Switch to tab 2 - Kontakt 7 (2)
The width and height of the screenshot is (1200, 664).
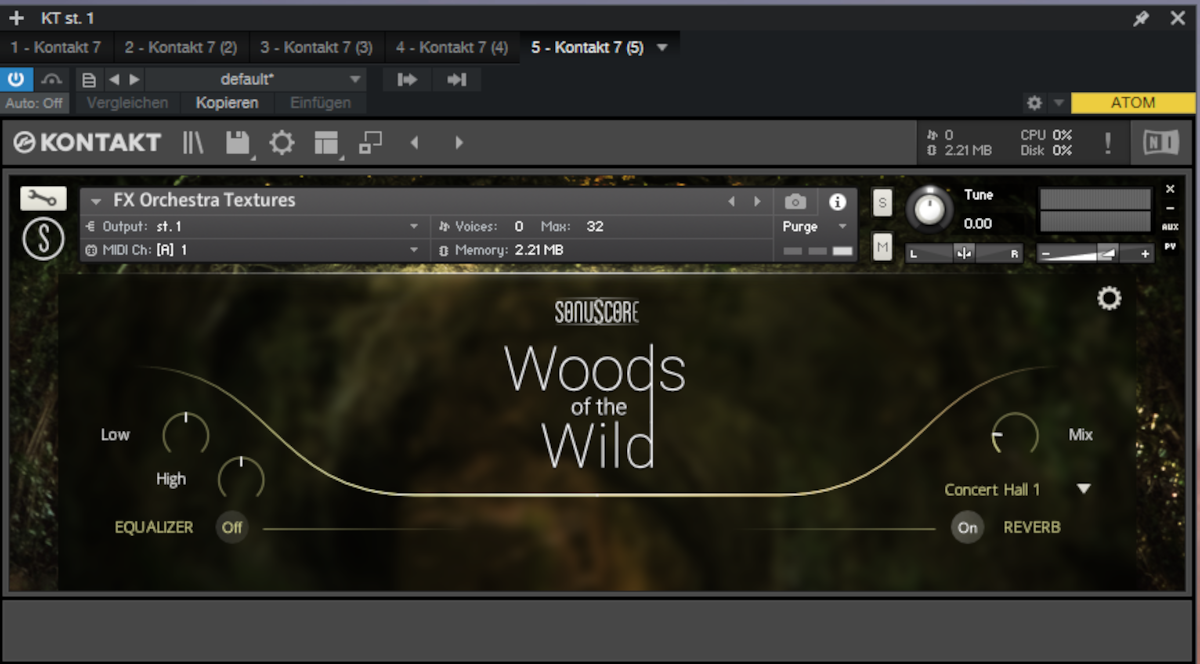pos(181,47)
